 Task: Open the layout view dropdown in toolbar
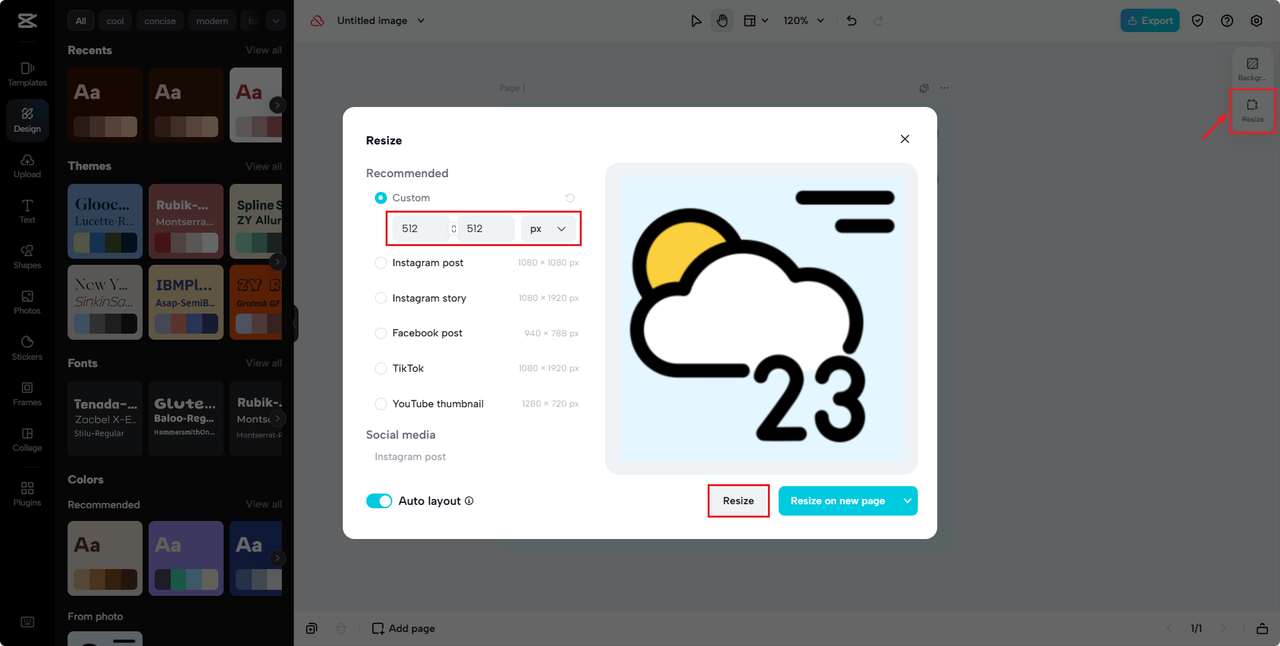tap(756, 20)
